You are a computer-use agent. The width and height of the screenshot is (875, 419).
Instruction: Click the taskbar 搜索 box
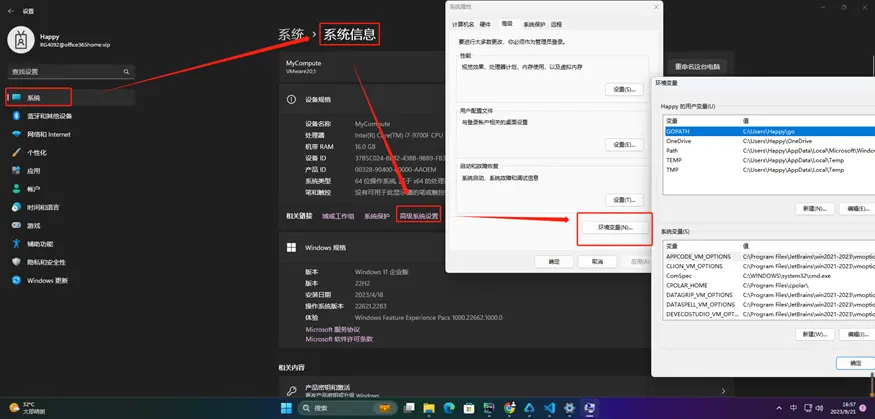coord(345,408)
